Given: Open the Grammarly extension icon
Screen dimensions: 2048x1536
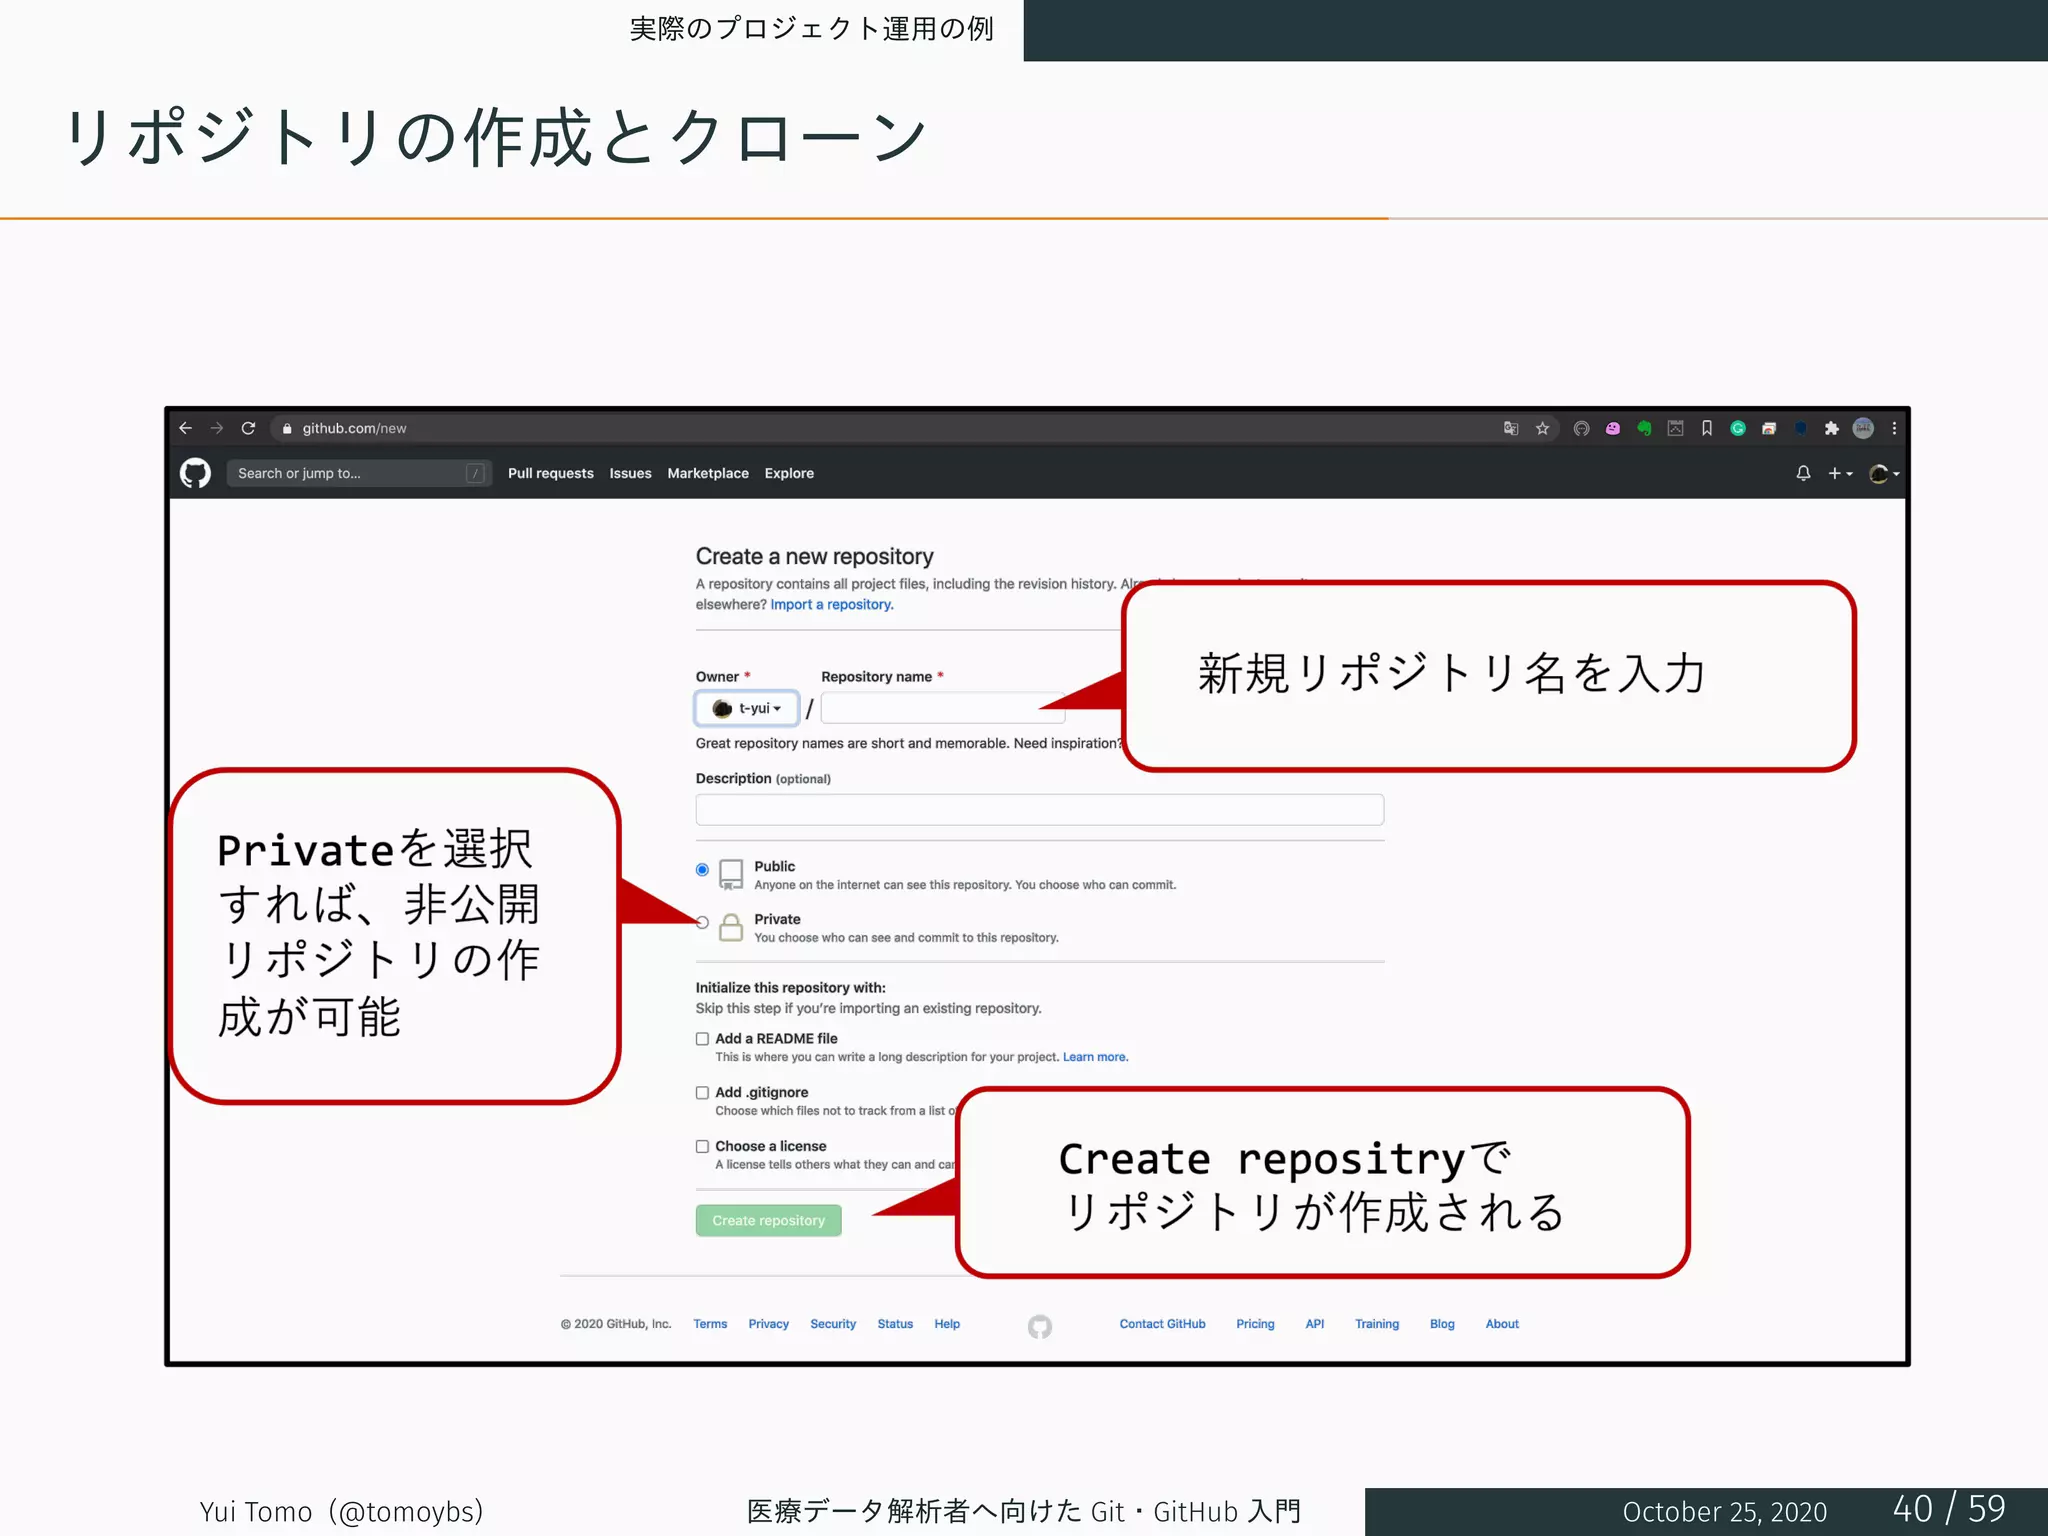Looking at the screenshot, I should 1738,428.
